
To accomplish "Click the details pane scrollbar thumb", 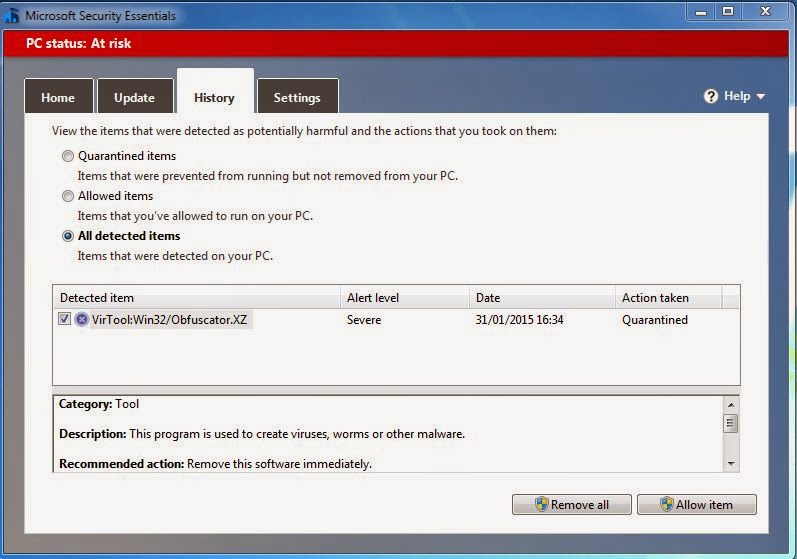I will click(x=731, y=423).
